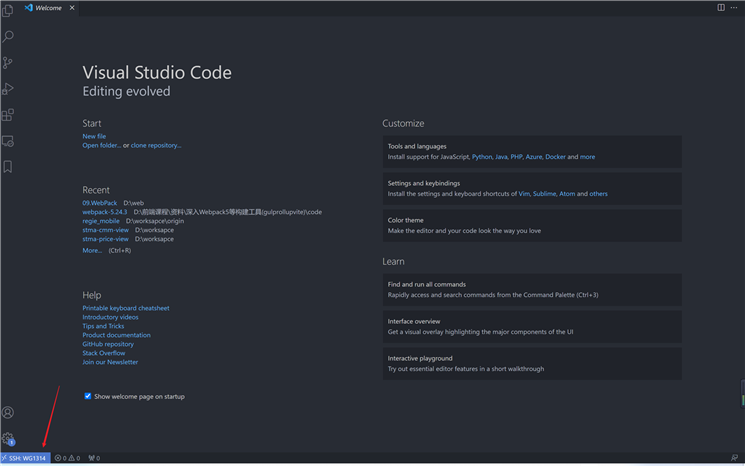Screen dimensions: 745x466
Task: Open the Color theme card
Action: coord(532,226)
